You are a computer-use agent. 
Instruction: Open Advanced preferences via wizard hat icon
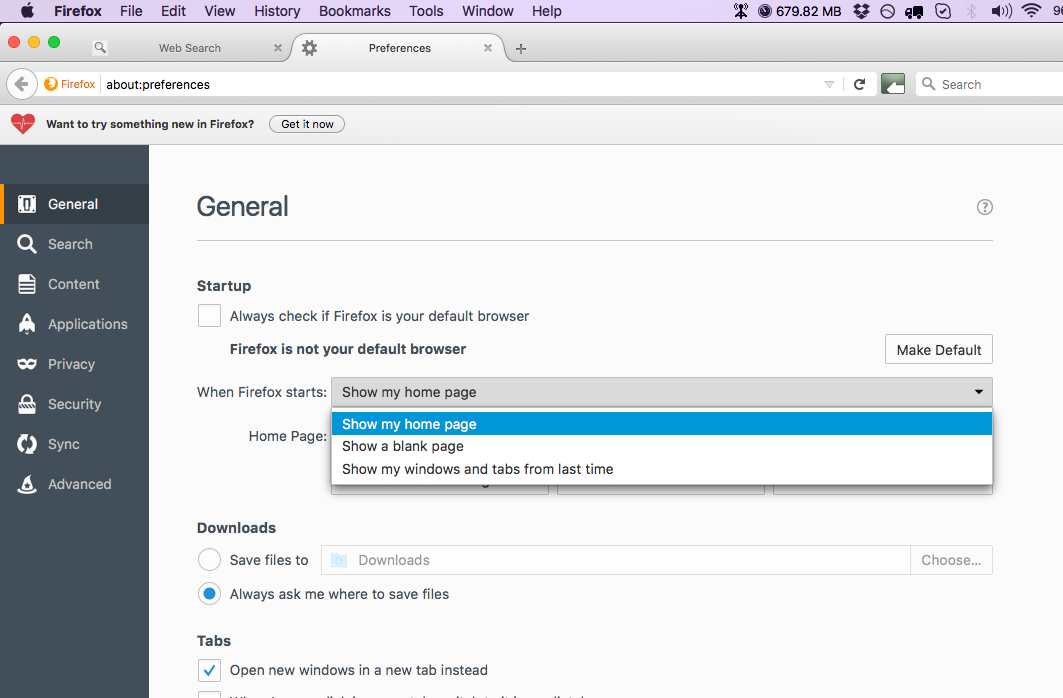pos(27,484)
